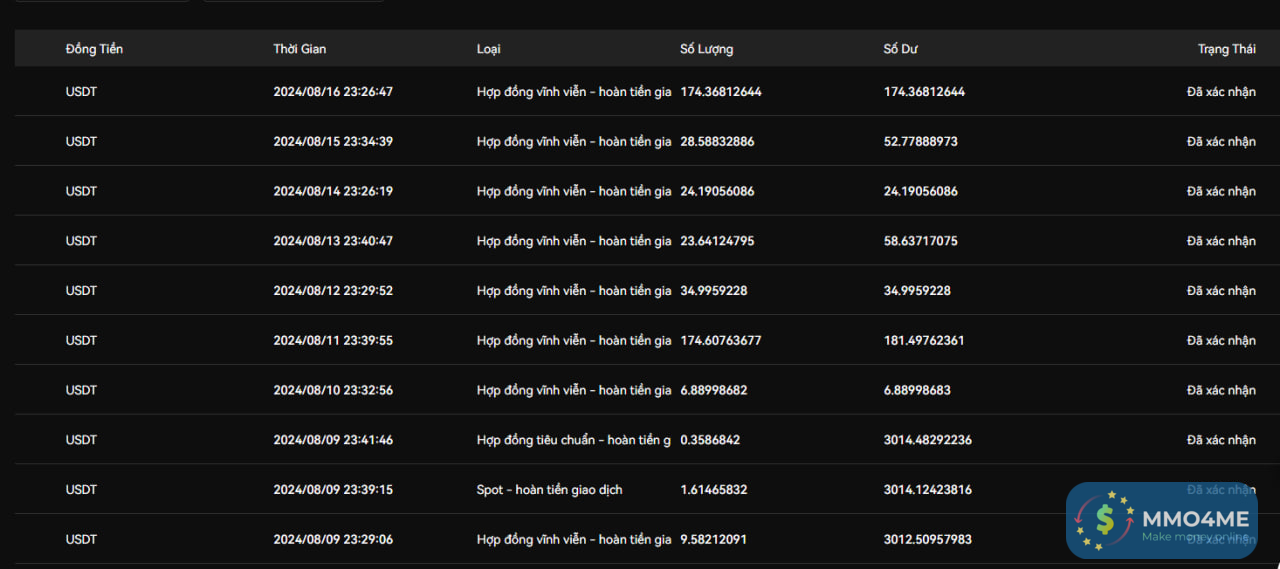Image resolution: width=1280 pixels, height=569 pixels.
Task: Click Đã xác nhận status in 08/11 row
Action: (1221, 341)
